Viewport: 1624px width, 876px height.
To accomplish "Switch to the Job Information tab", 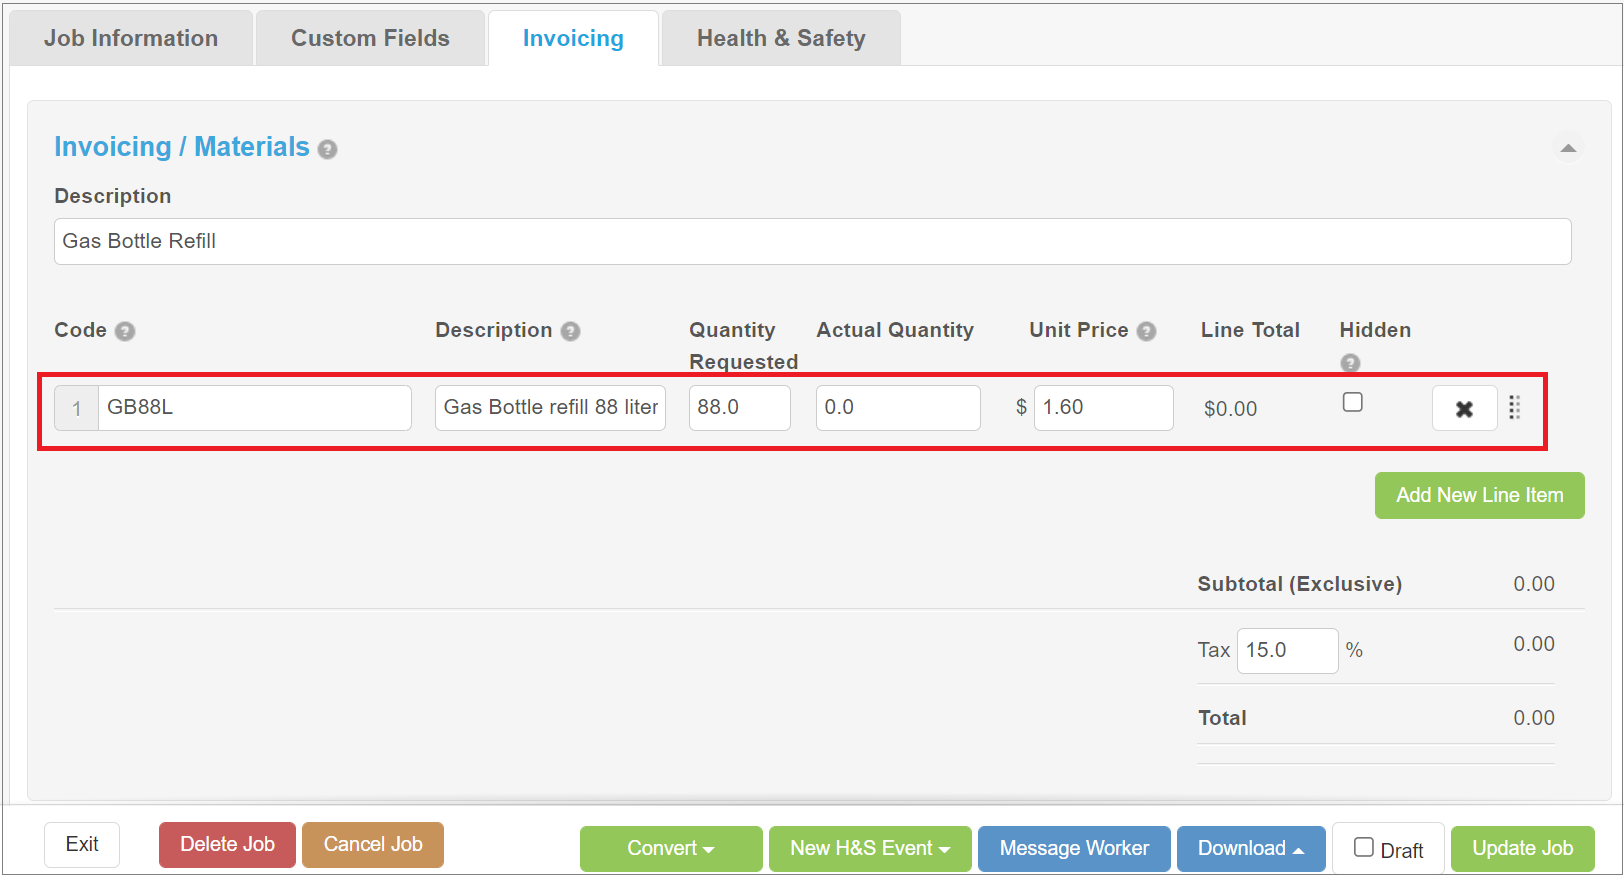I will (131, 38).
